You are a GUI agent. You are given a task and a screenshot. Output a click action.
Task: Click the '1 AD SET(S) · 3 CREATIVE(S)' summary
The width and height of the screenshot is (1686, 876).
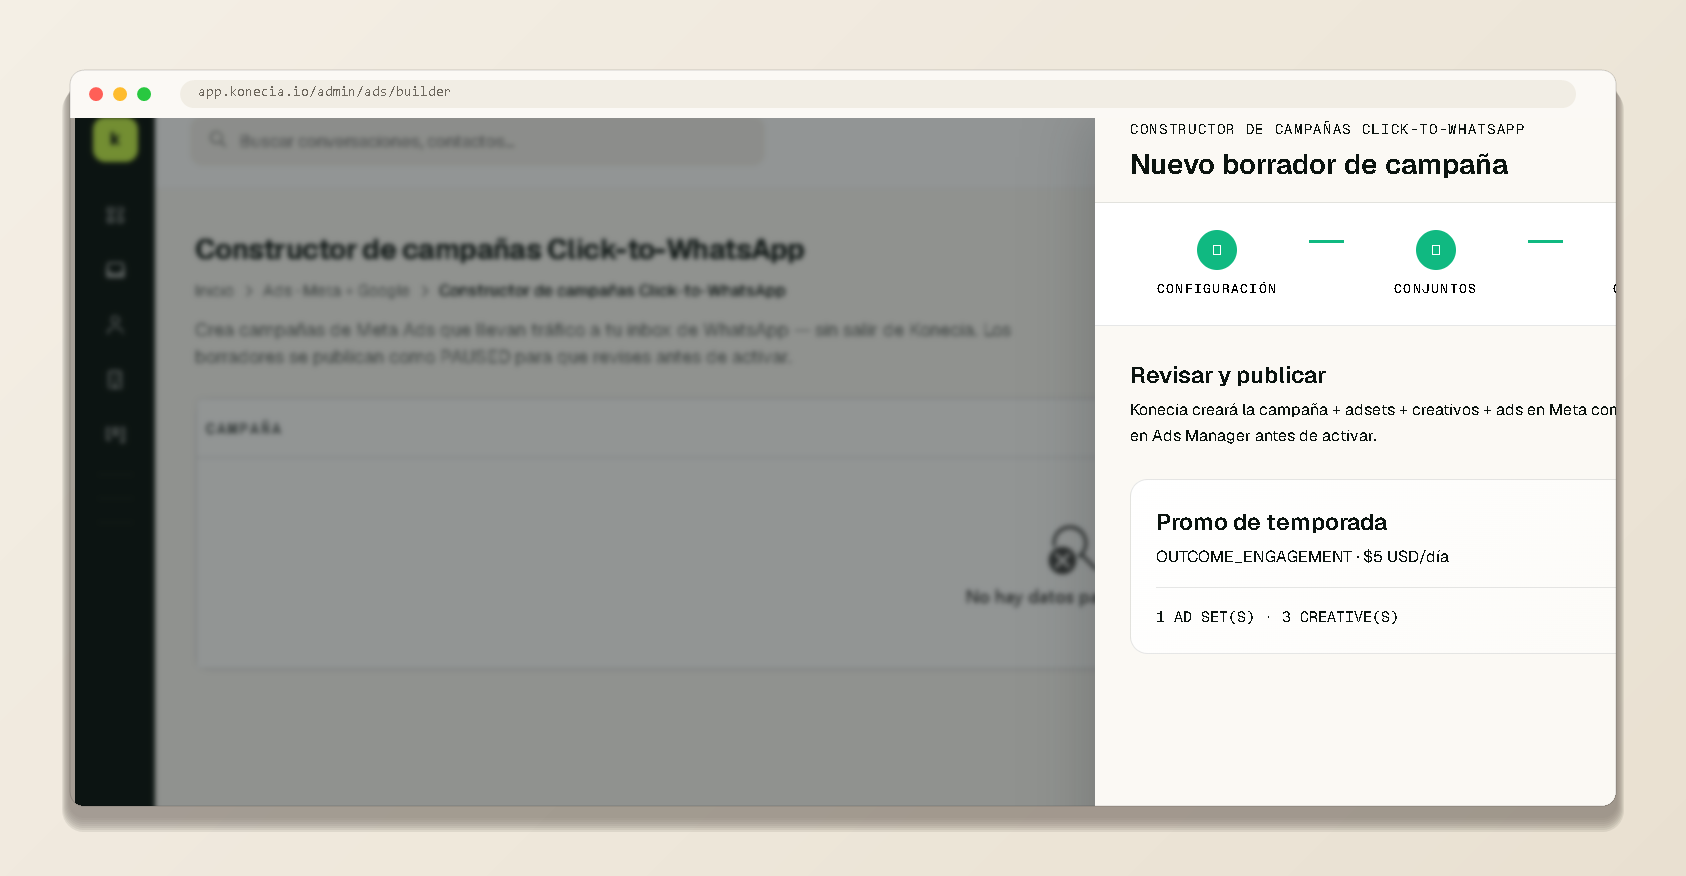[1277, 617]
